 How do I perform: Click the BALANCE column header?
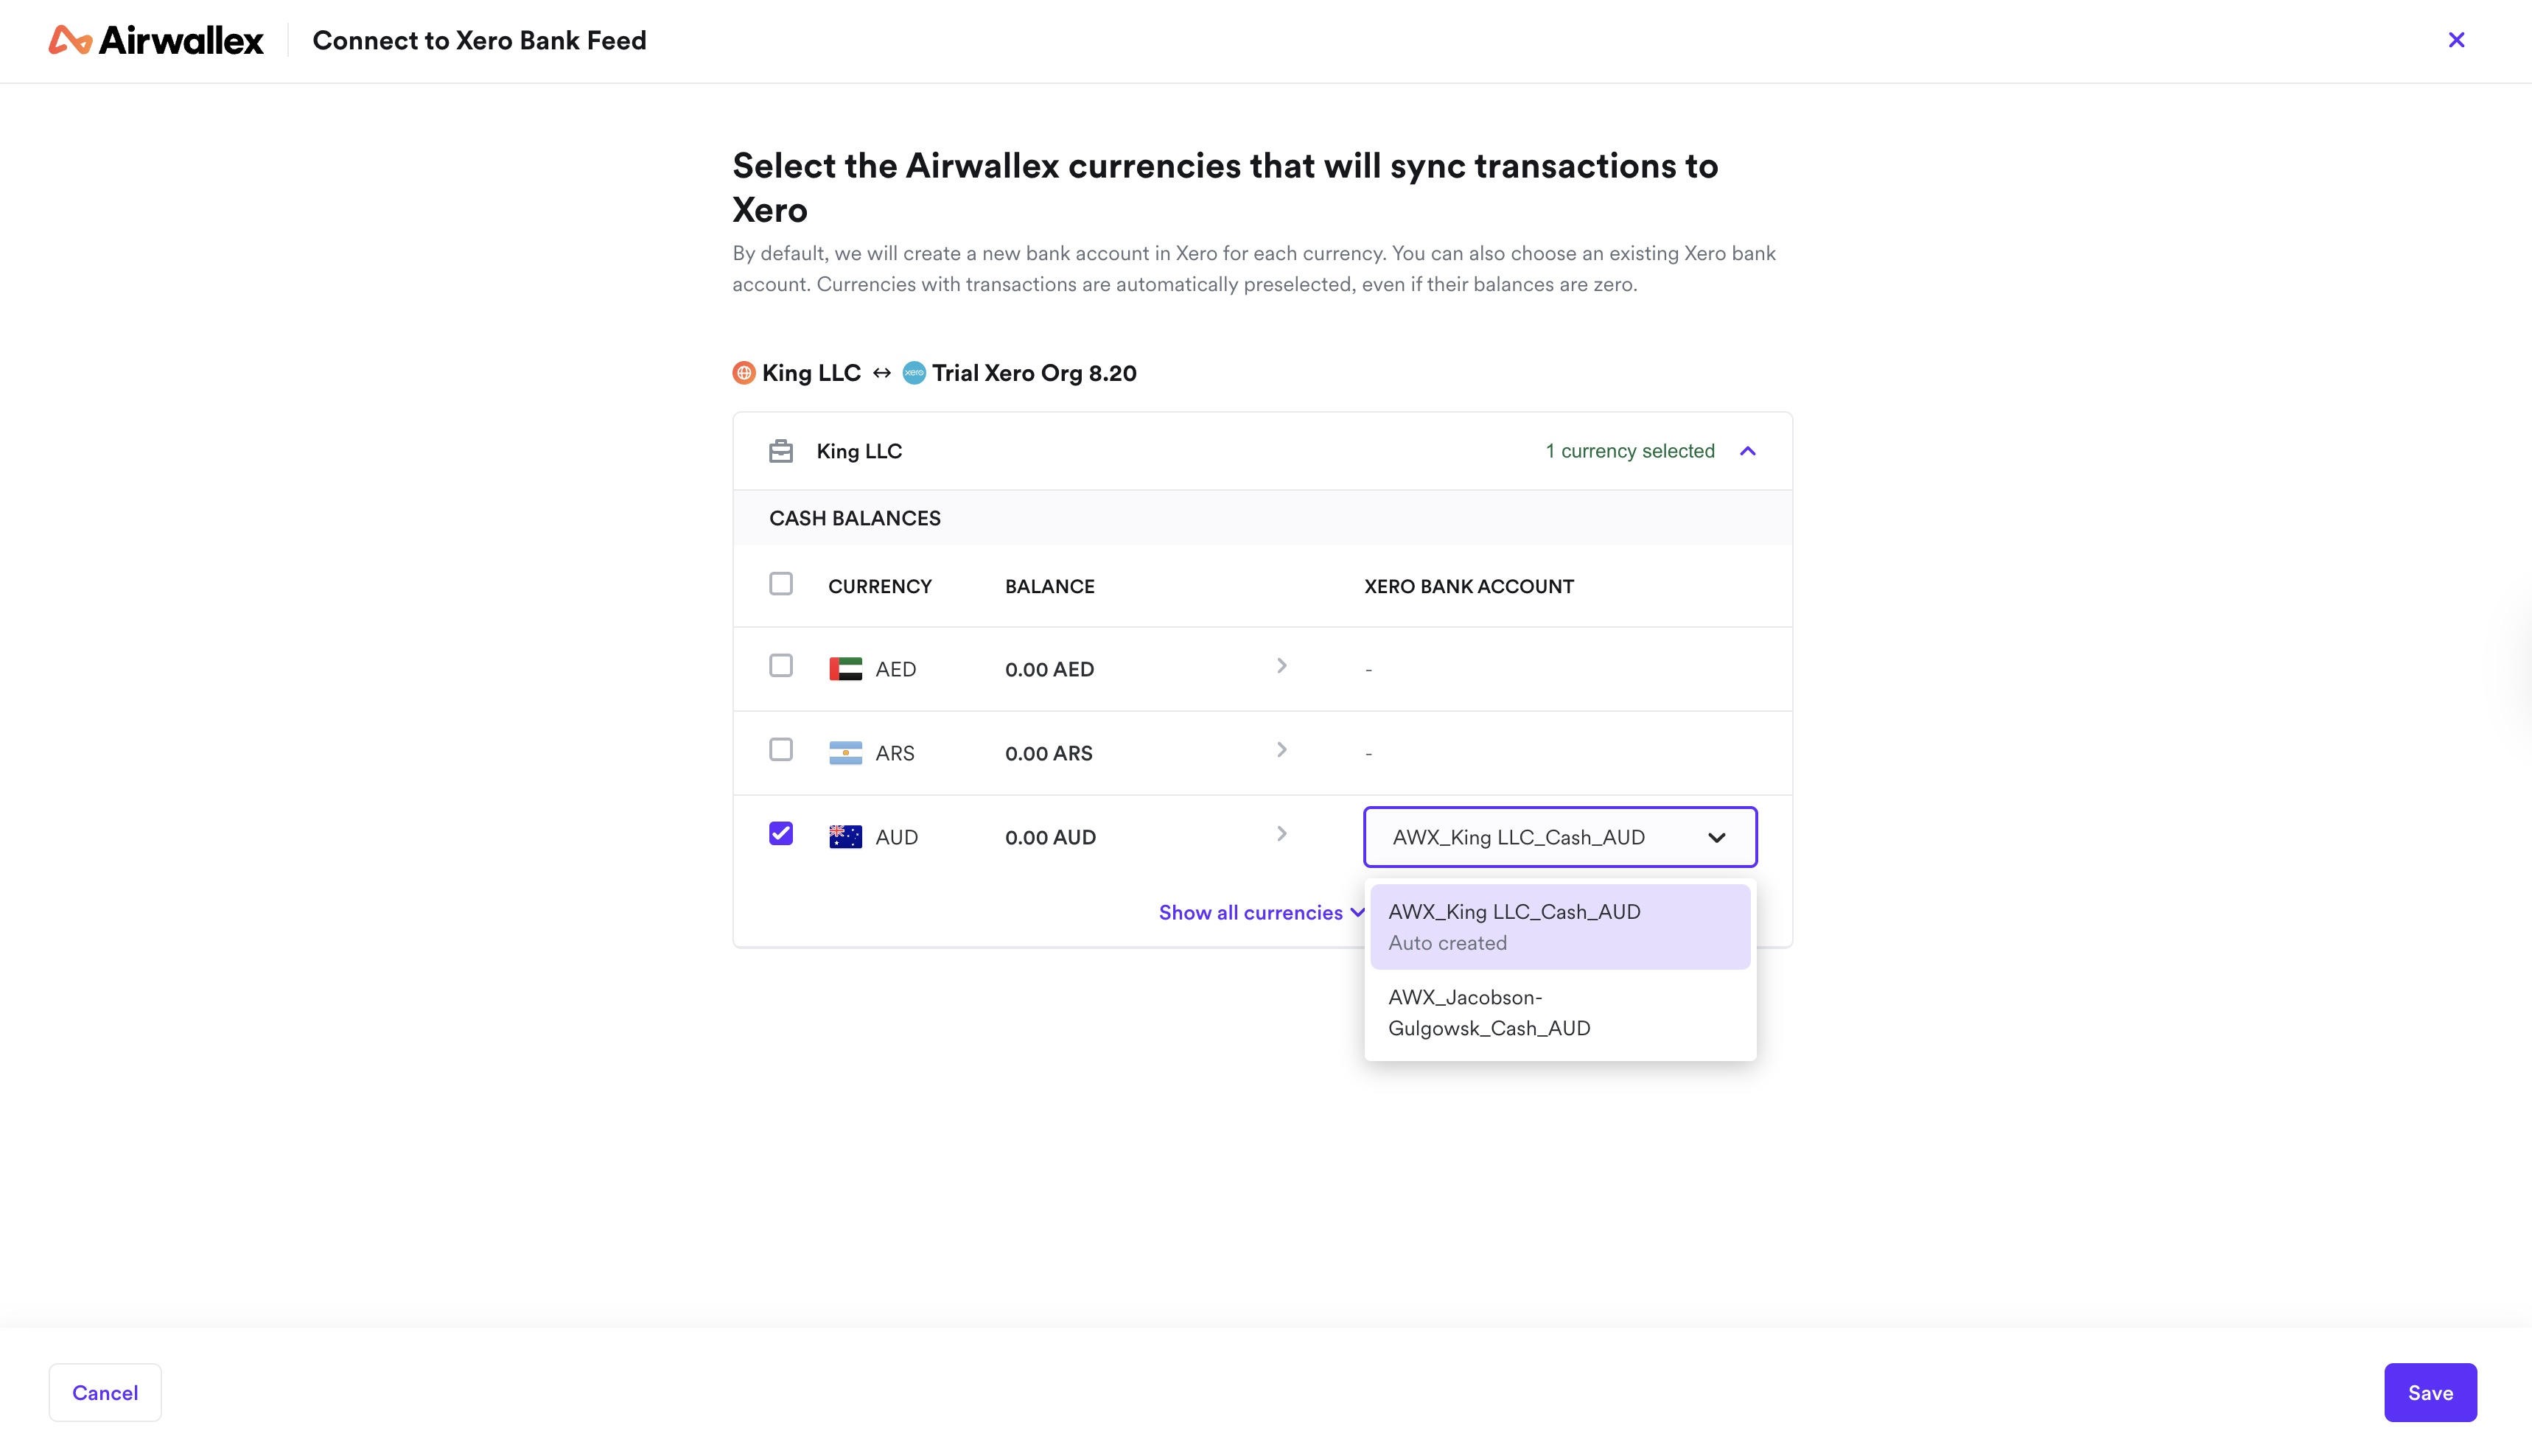1050,586
